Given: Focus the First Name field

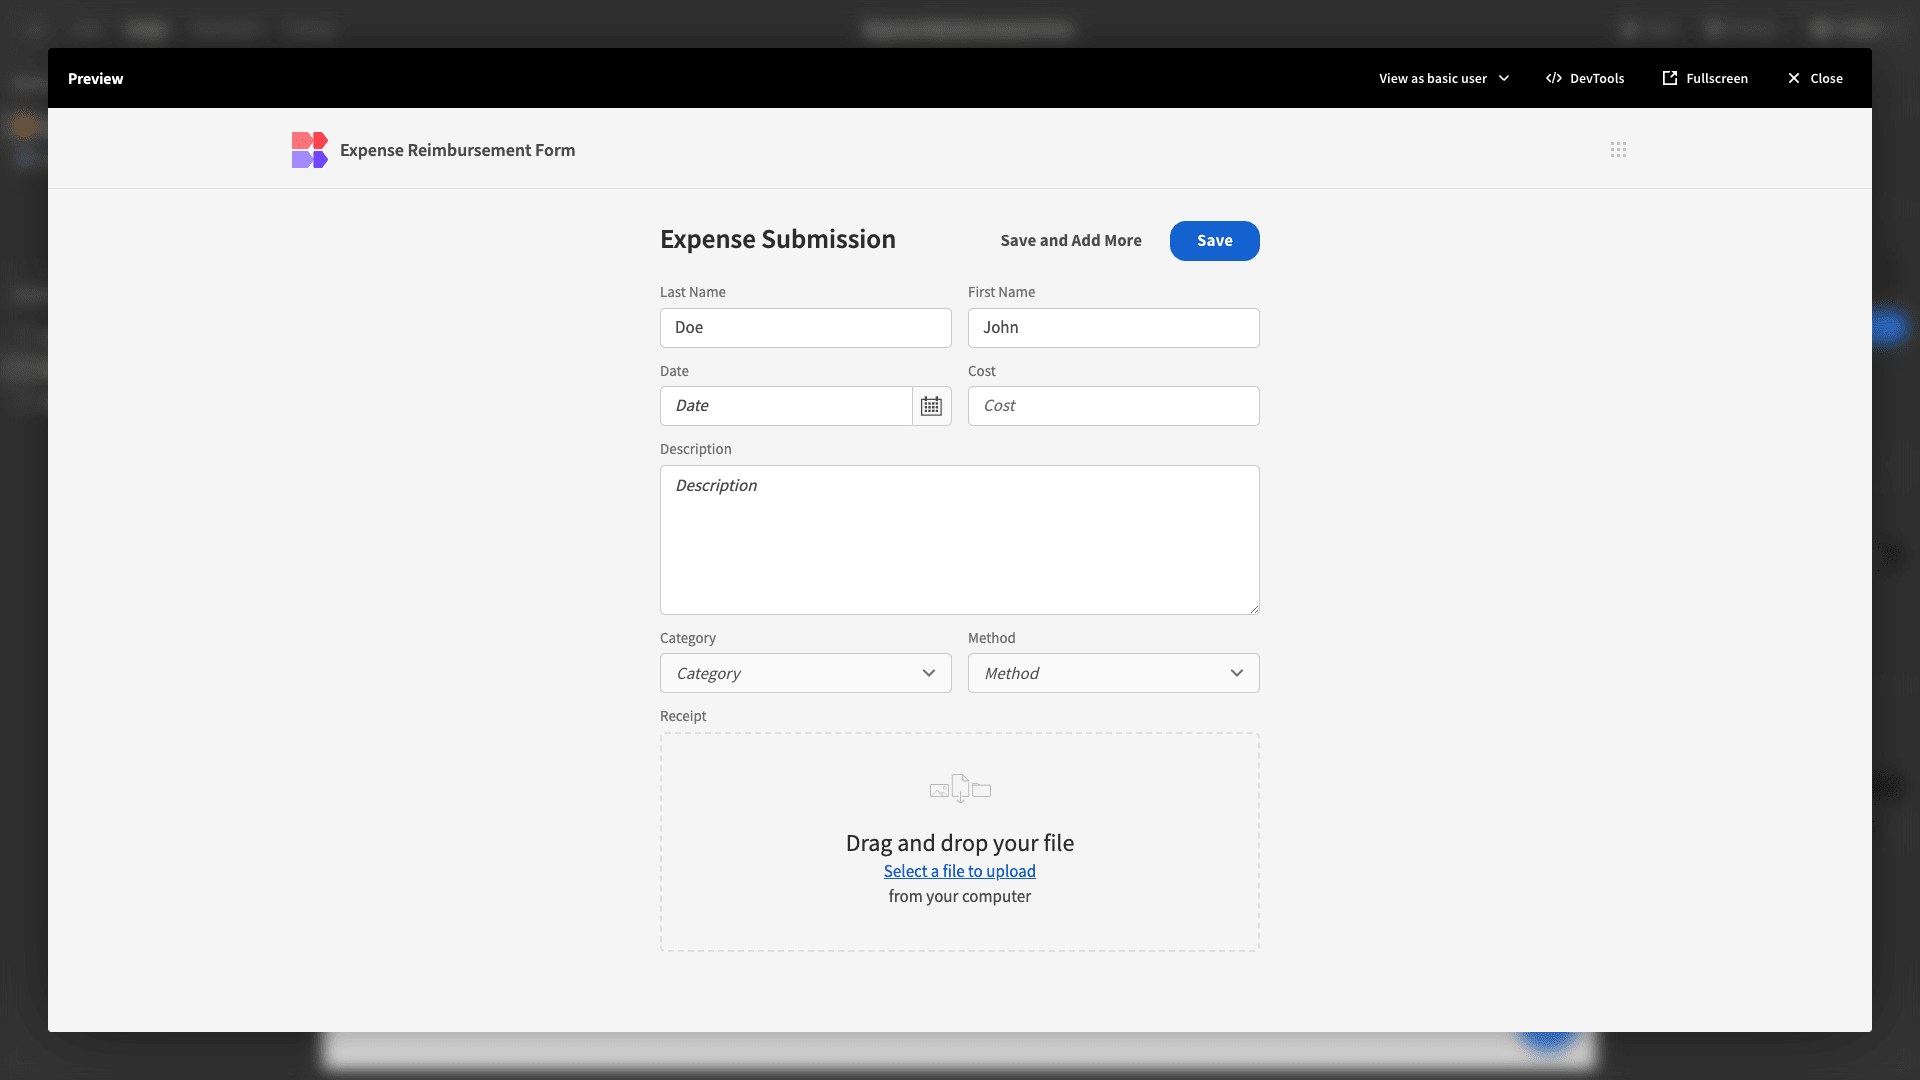Looking at the screenshot, I should point(1113,328).
